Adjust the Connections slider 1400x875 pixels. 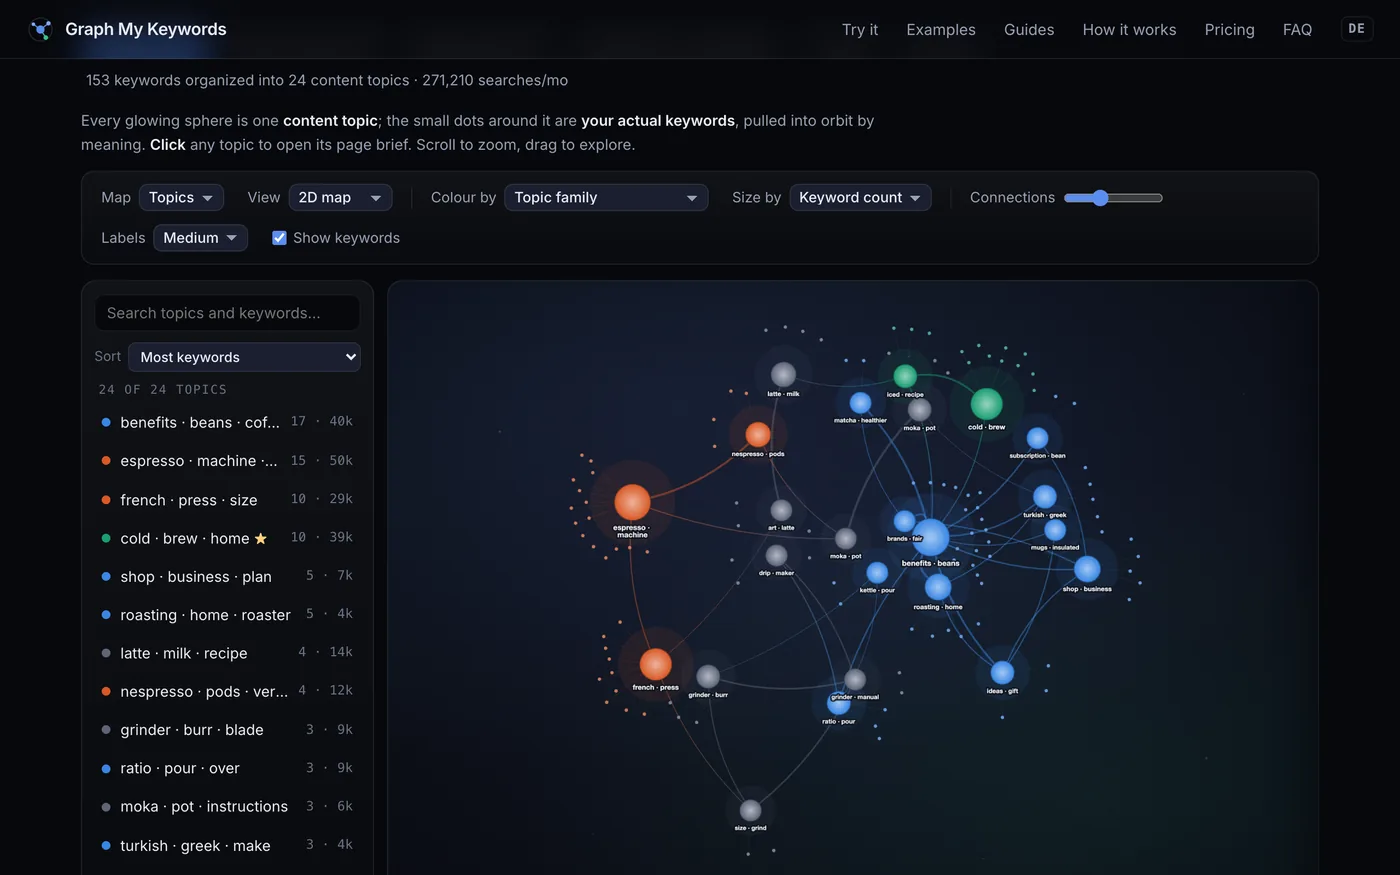(1113, 198)
